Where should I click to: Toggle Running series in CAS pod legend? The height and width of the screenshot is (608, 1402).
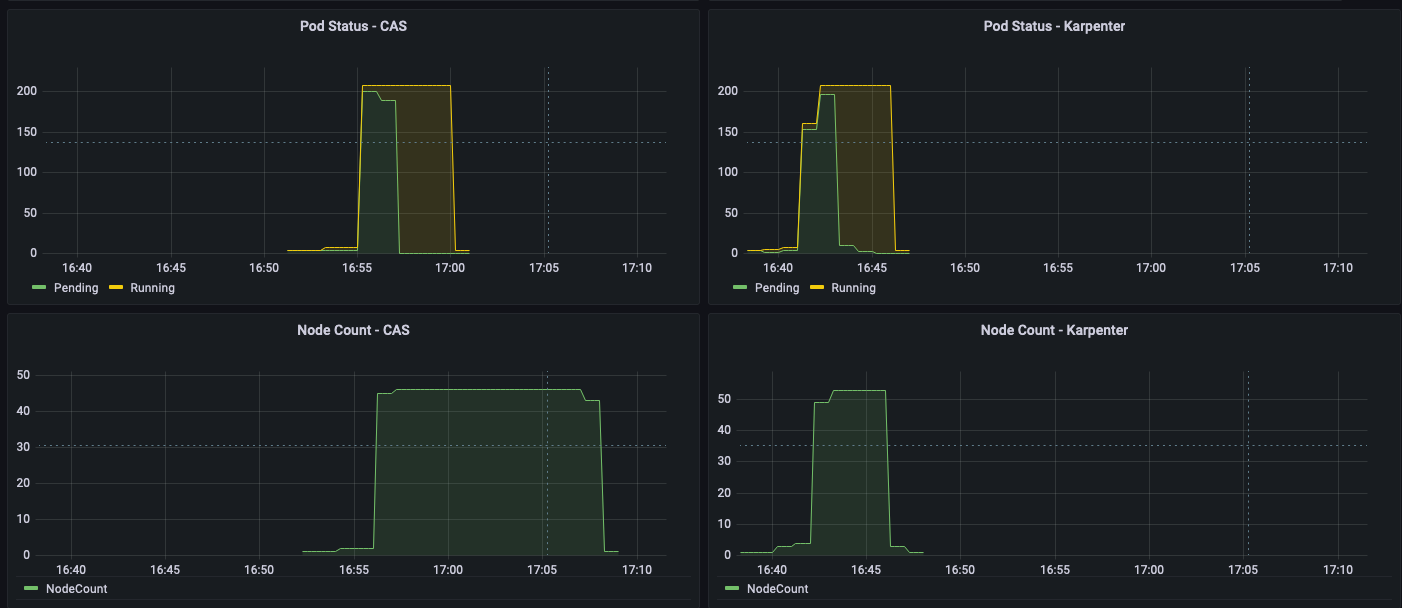tap(153, 288)
